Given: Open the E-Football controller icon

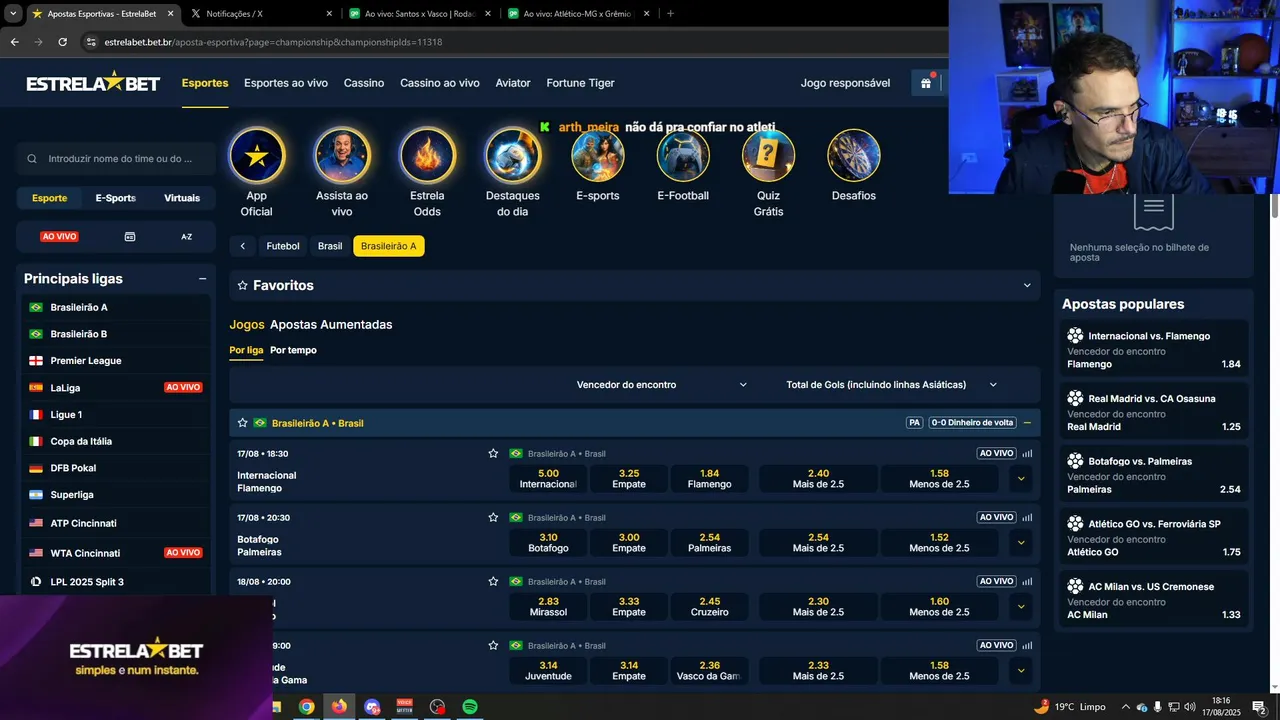Looking at the screenshot, I should (x=683, y=156).
